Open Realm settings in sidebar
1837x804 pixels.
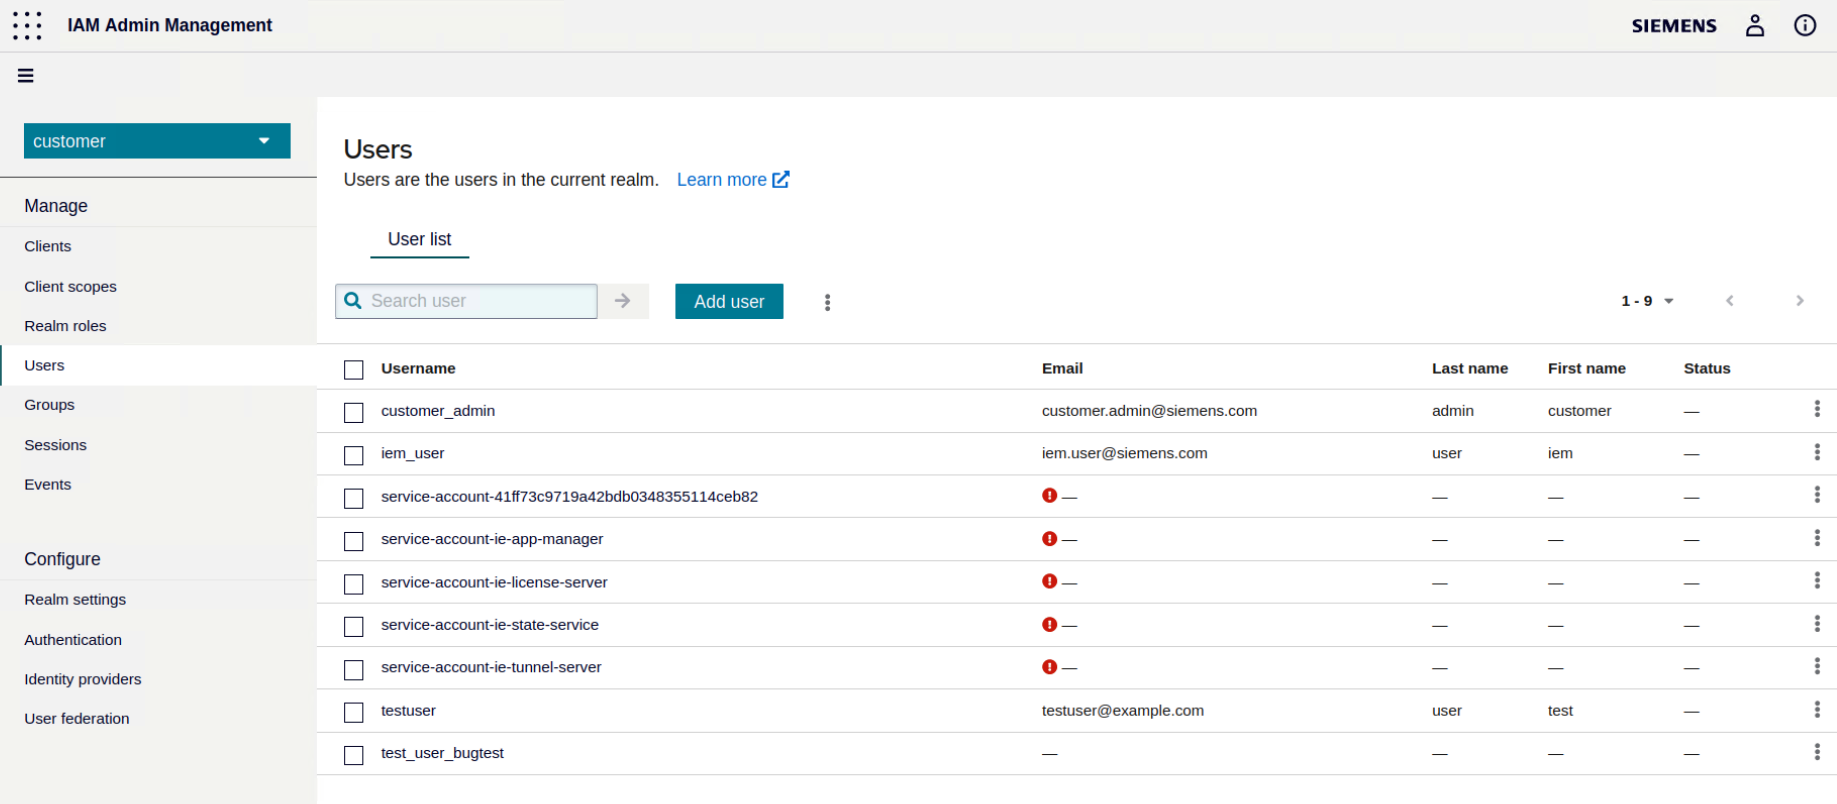click(75, 600)
